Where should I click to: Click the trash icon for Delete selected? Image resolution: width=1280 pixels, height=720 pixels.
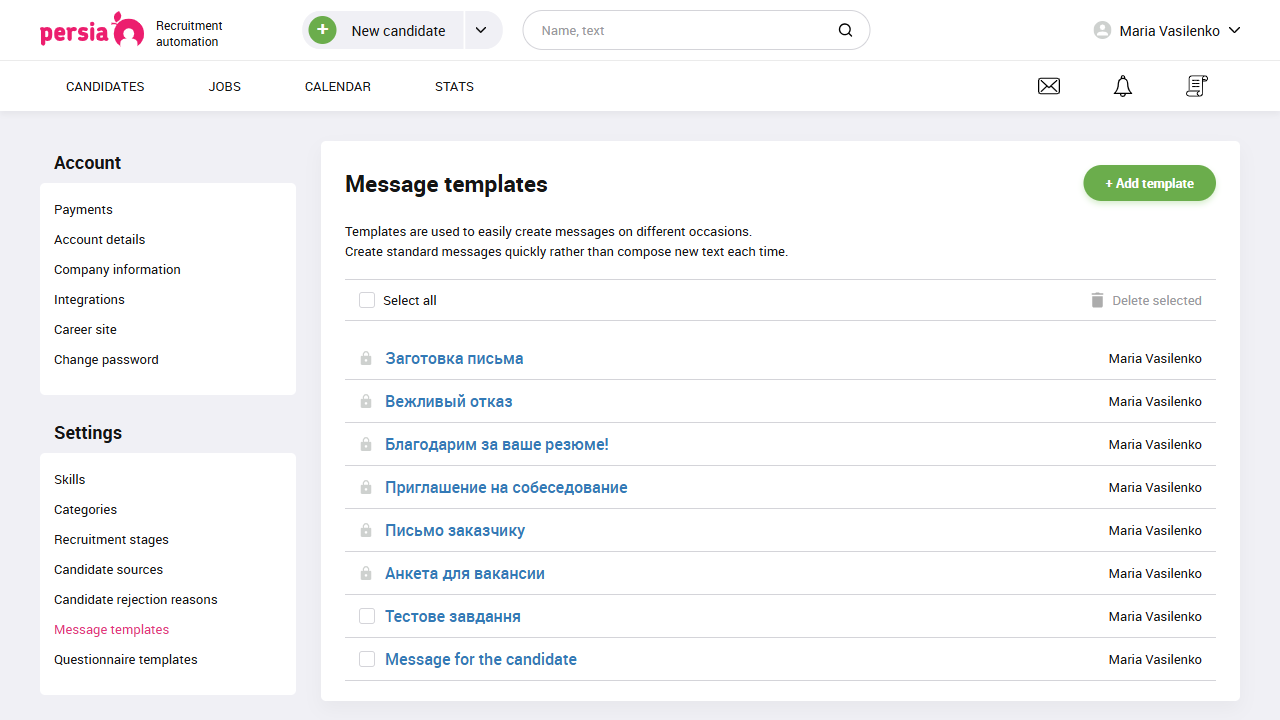click(x=1097, y=299)
